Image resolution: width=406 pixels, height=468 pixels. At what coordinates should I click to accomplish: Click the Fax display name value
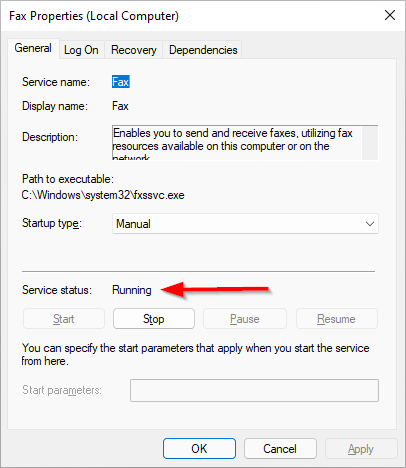click(120, 106)
